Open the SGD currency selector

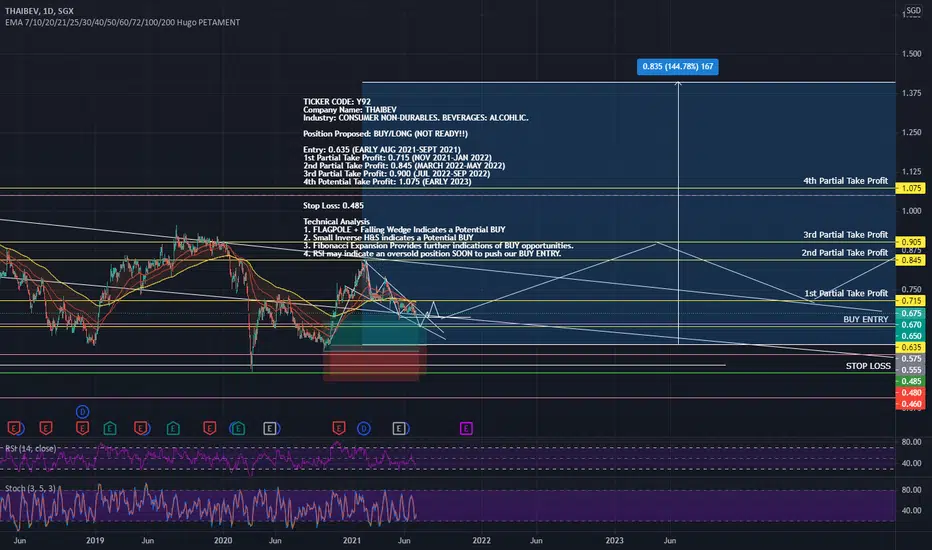click(x=914, y=11)
